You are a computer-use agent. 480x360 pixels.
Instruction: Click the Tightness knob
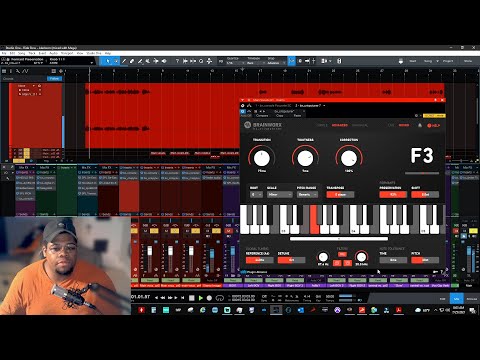[305, 158]
